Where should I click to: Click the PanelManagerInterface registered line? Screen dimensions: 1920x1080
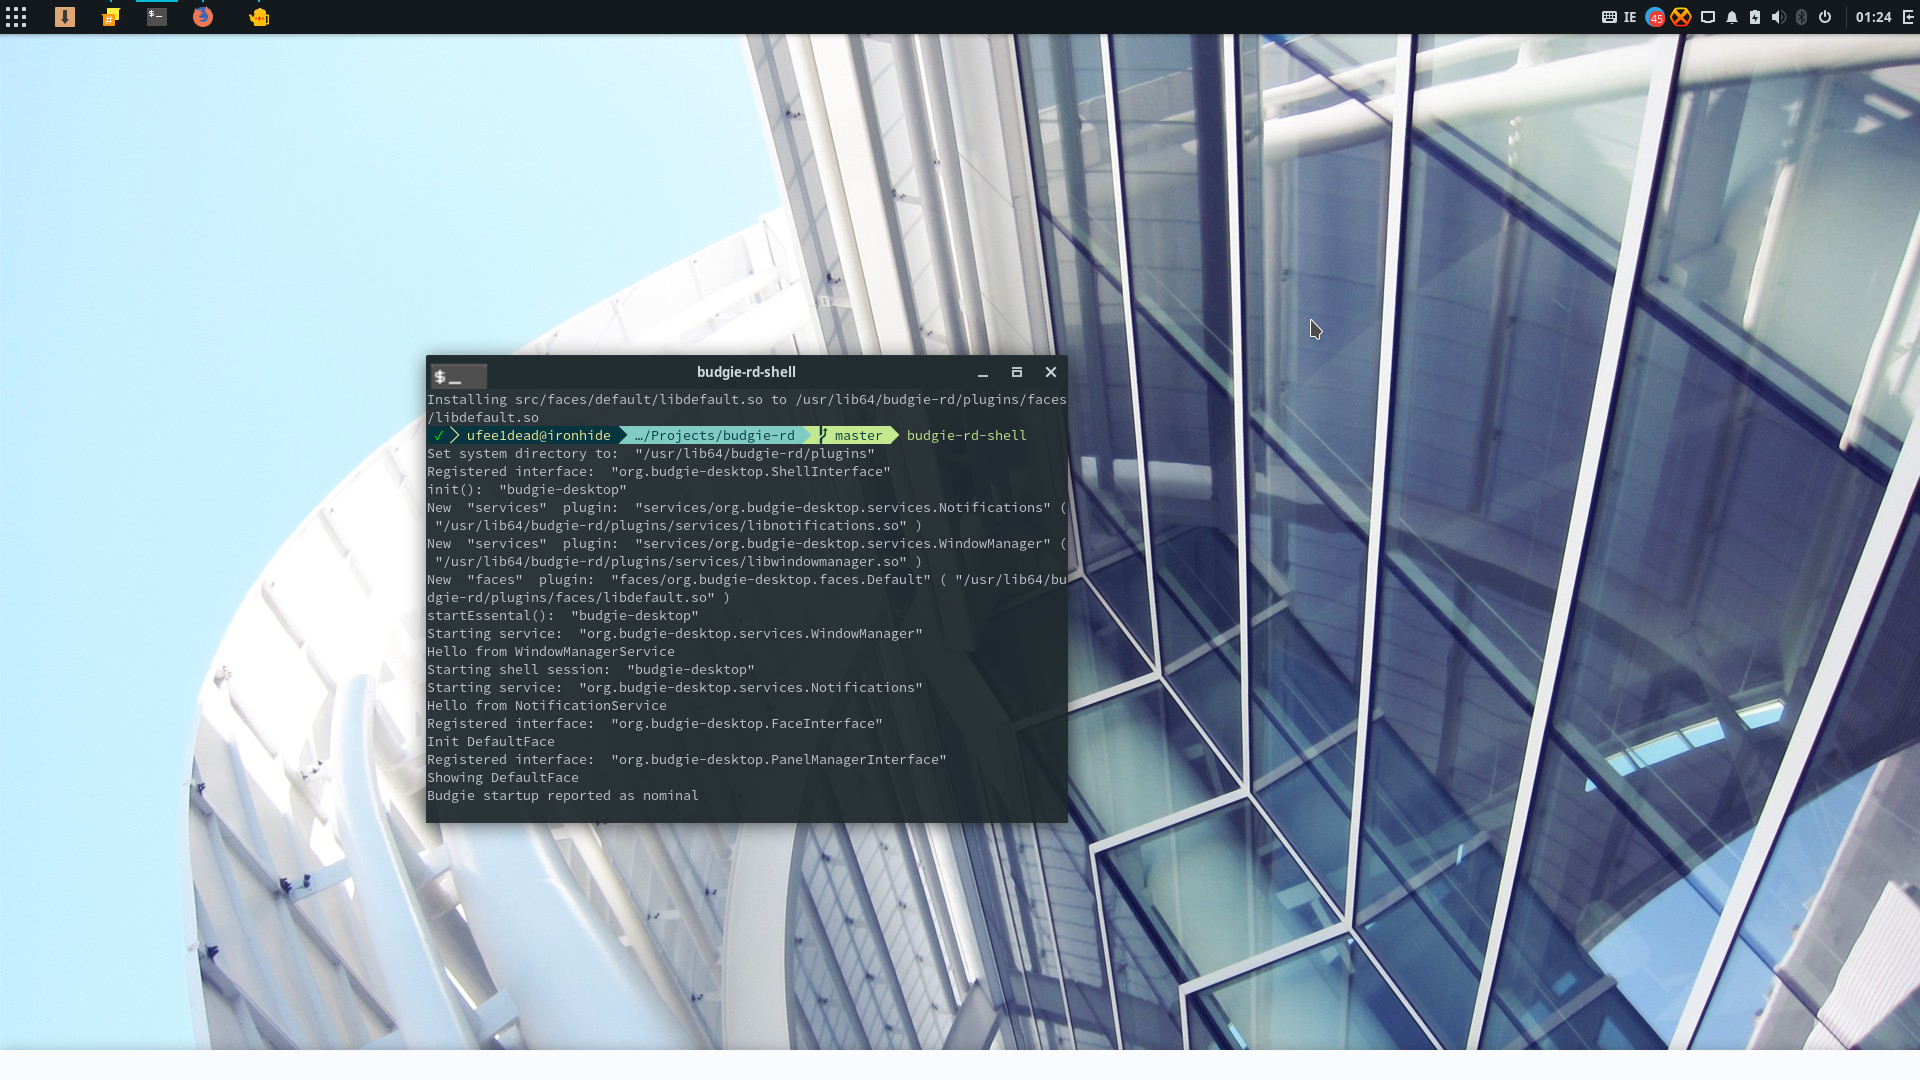[687, 759]
